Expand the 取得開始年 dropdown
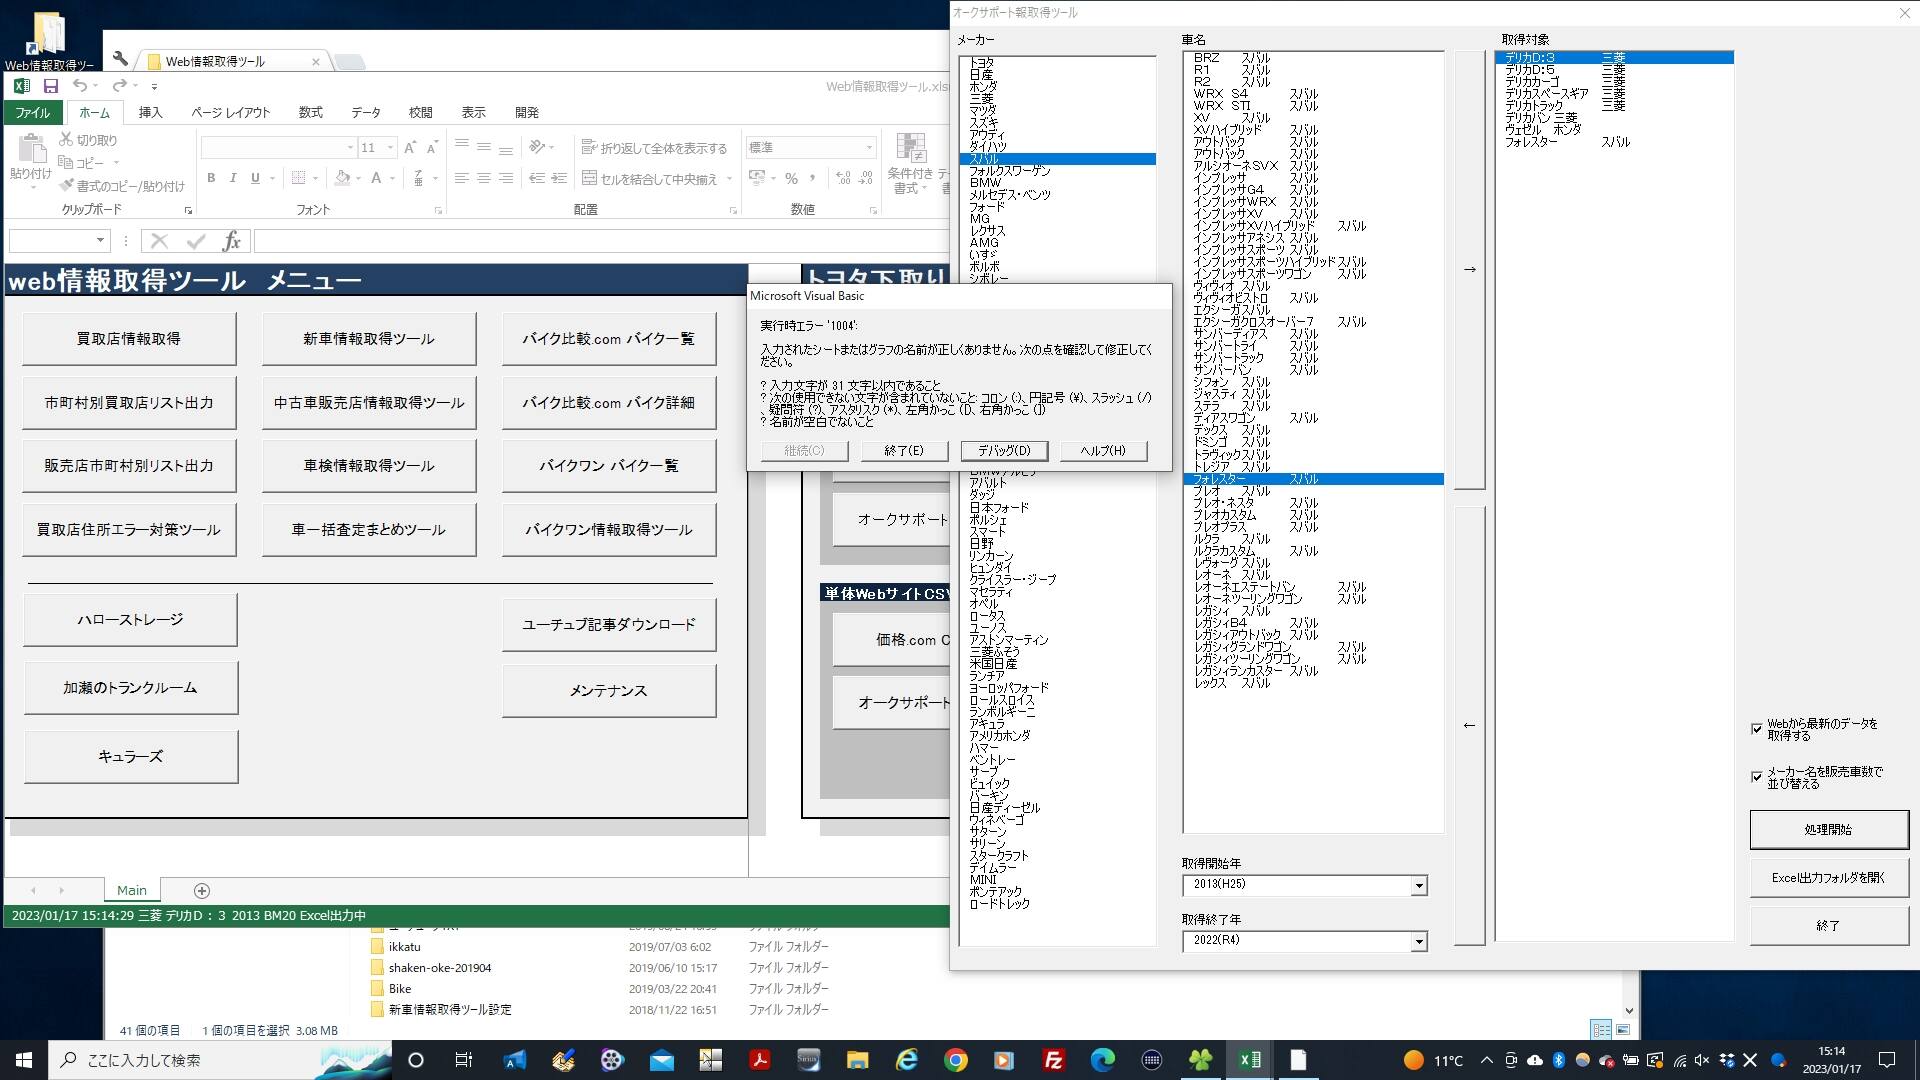 [1418, 886]
